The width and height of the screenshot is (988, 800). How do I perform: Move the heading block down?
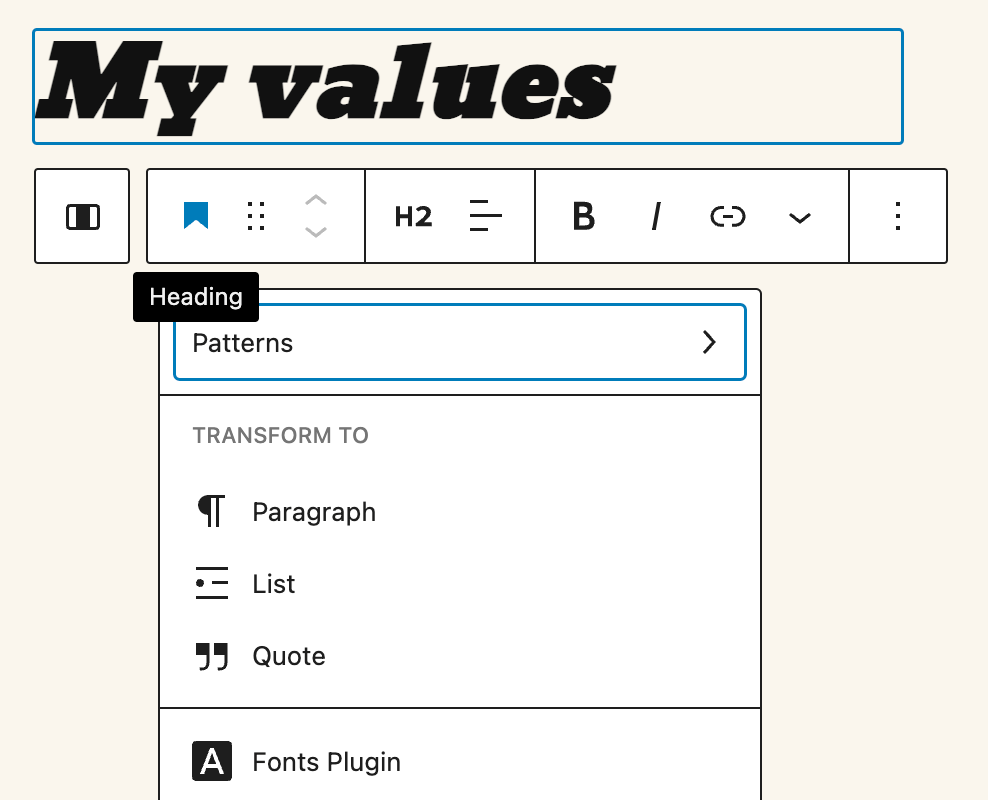316,231
